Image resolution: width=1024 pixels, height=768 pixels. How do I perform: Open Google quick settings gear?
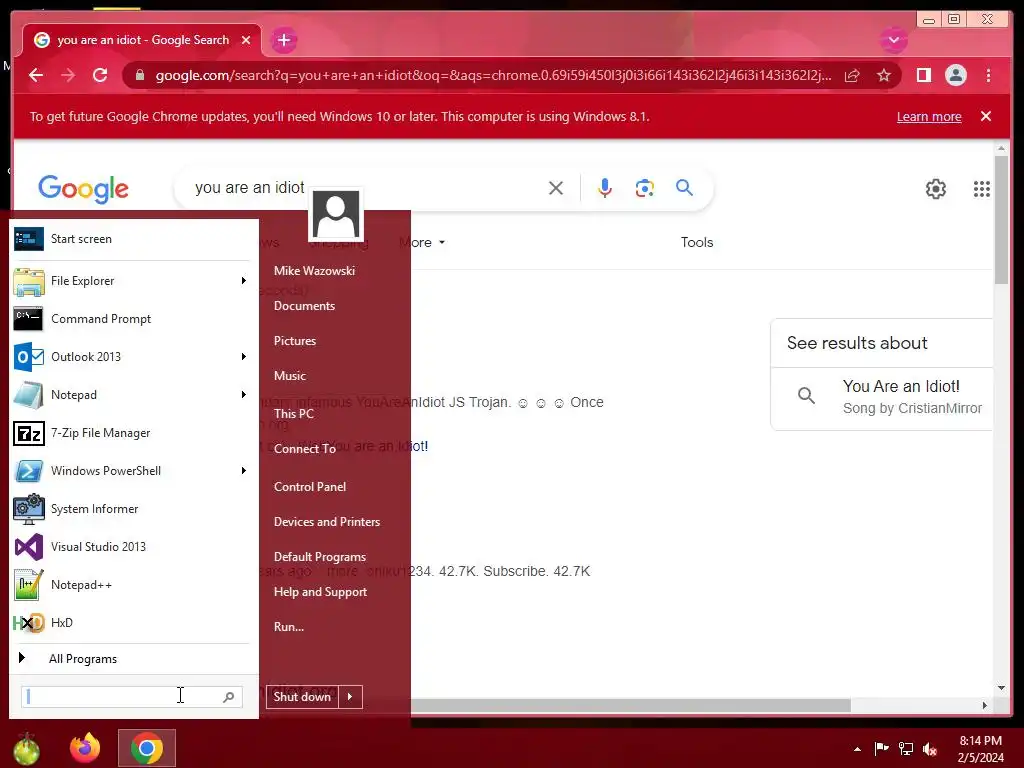click(935, 189)
